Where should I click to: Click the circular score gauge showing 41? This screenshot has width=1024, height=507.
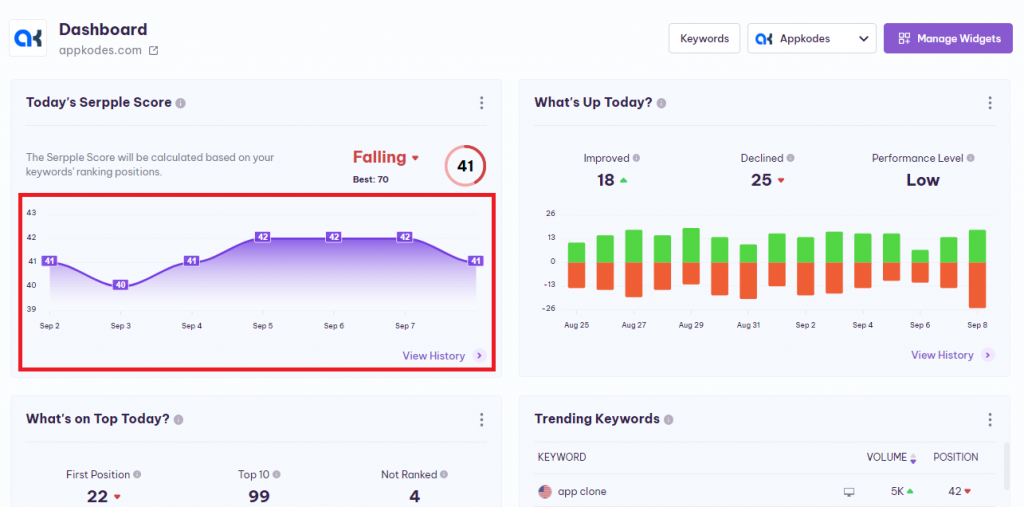(465, 166)
